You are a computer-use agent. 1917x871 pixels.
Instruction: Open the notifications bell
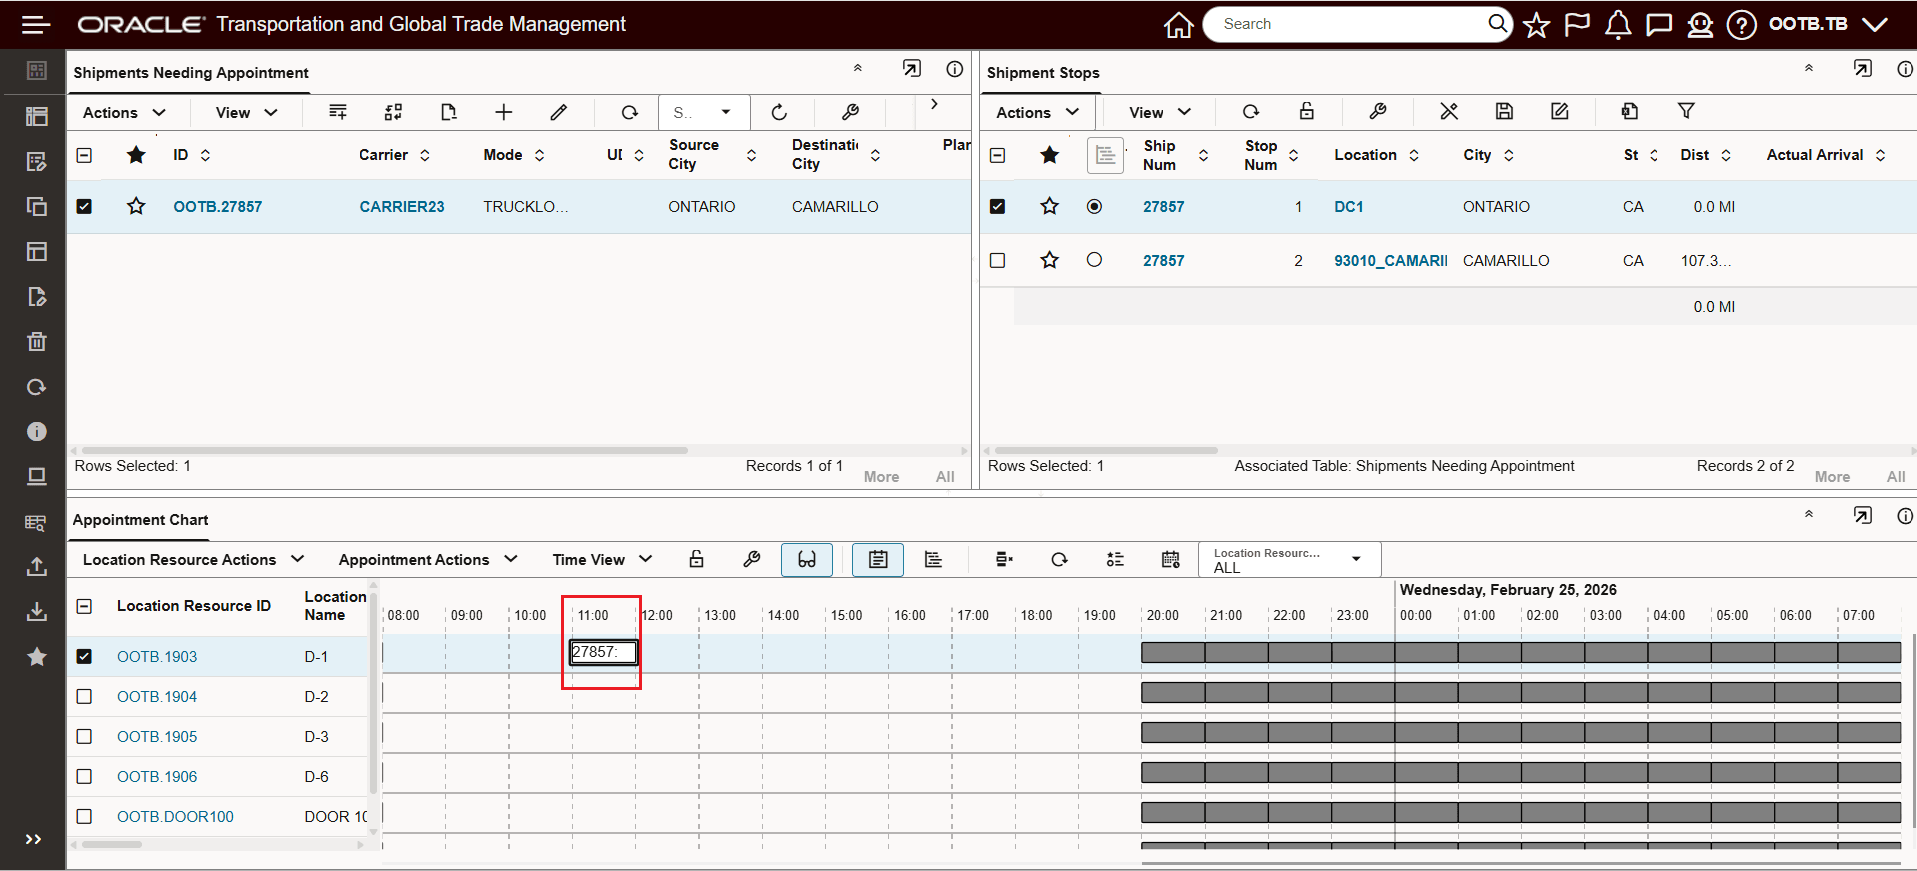point(1617,25)
